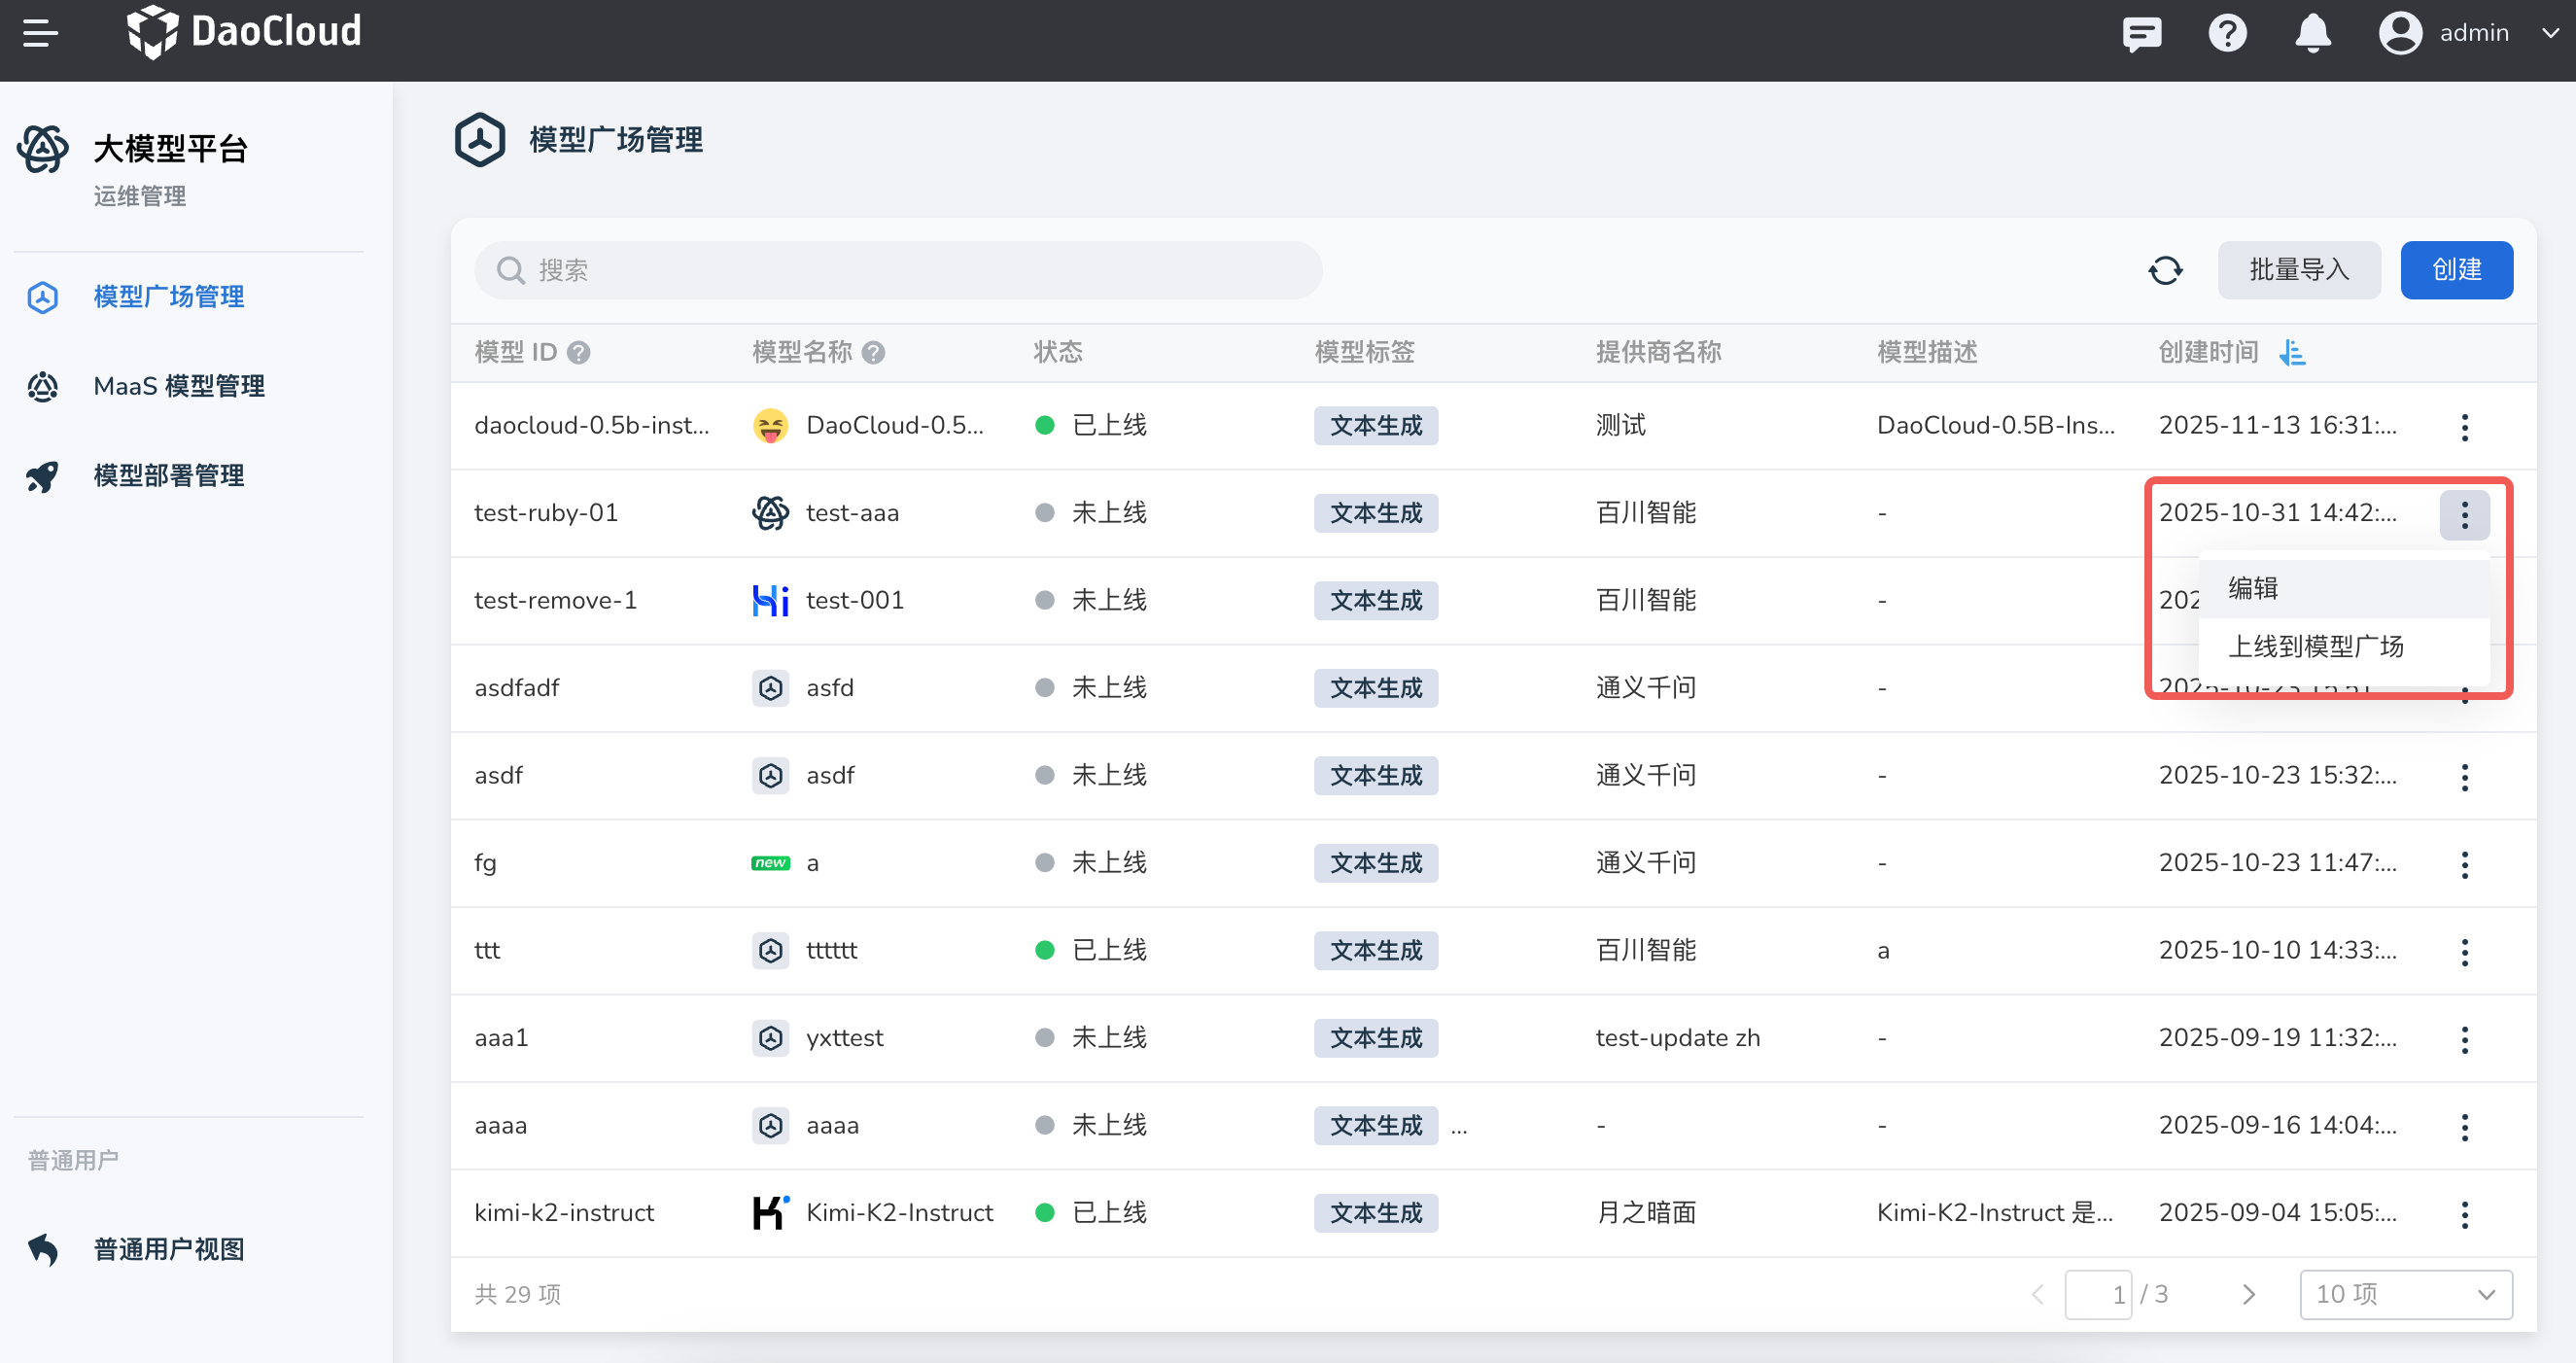Click the messages chat icon
This screenshot has width=2576, height=1363.
(2141, 33)
